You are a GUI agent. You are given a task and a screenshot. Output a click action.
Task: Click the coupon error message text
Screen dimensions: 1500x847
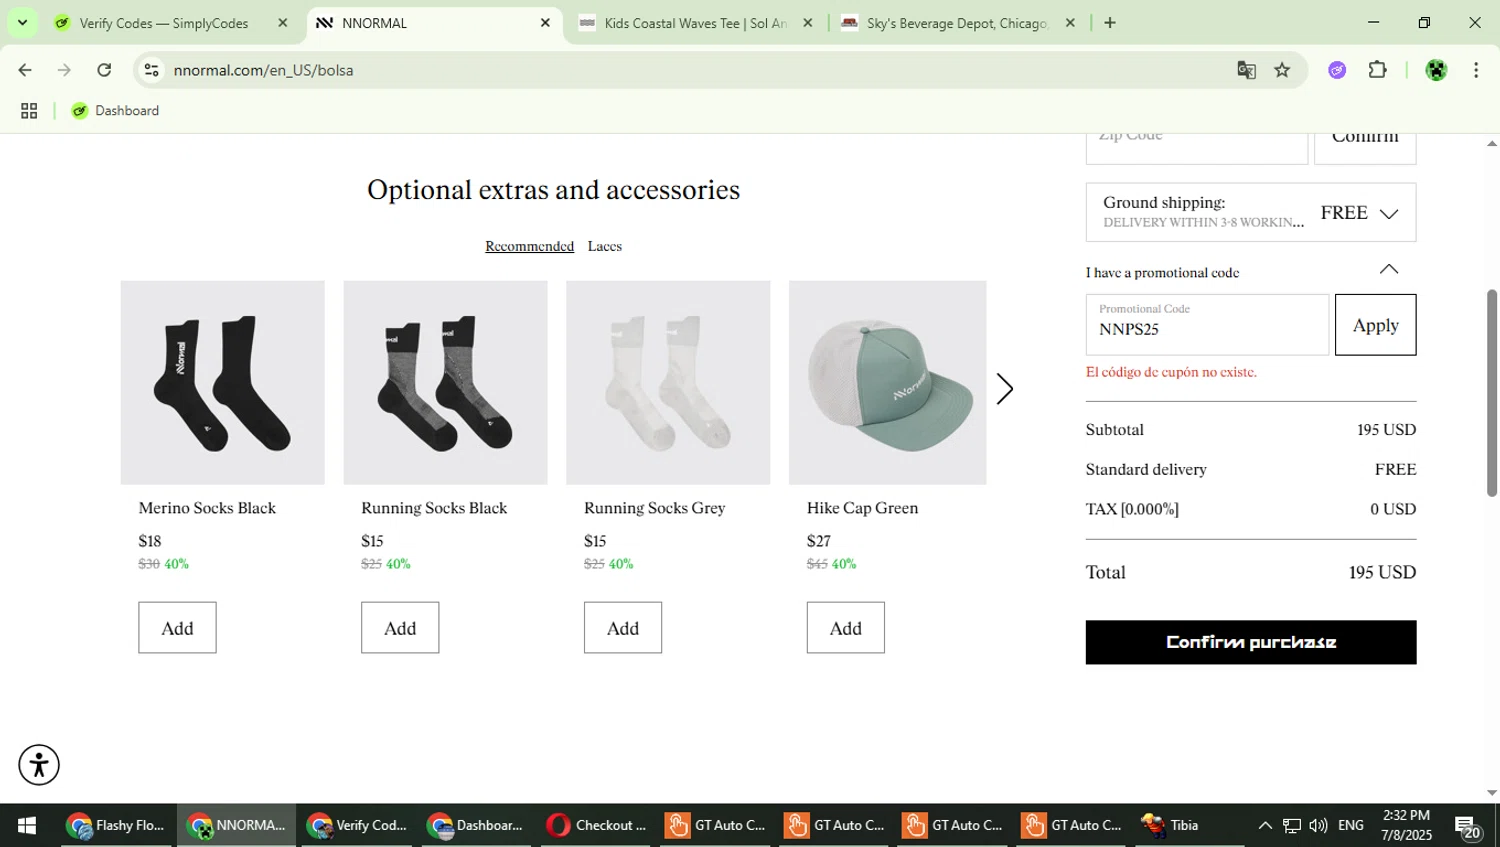point(1171,372)
